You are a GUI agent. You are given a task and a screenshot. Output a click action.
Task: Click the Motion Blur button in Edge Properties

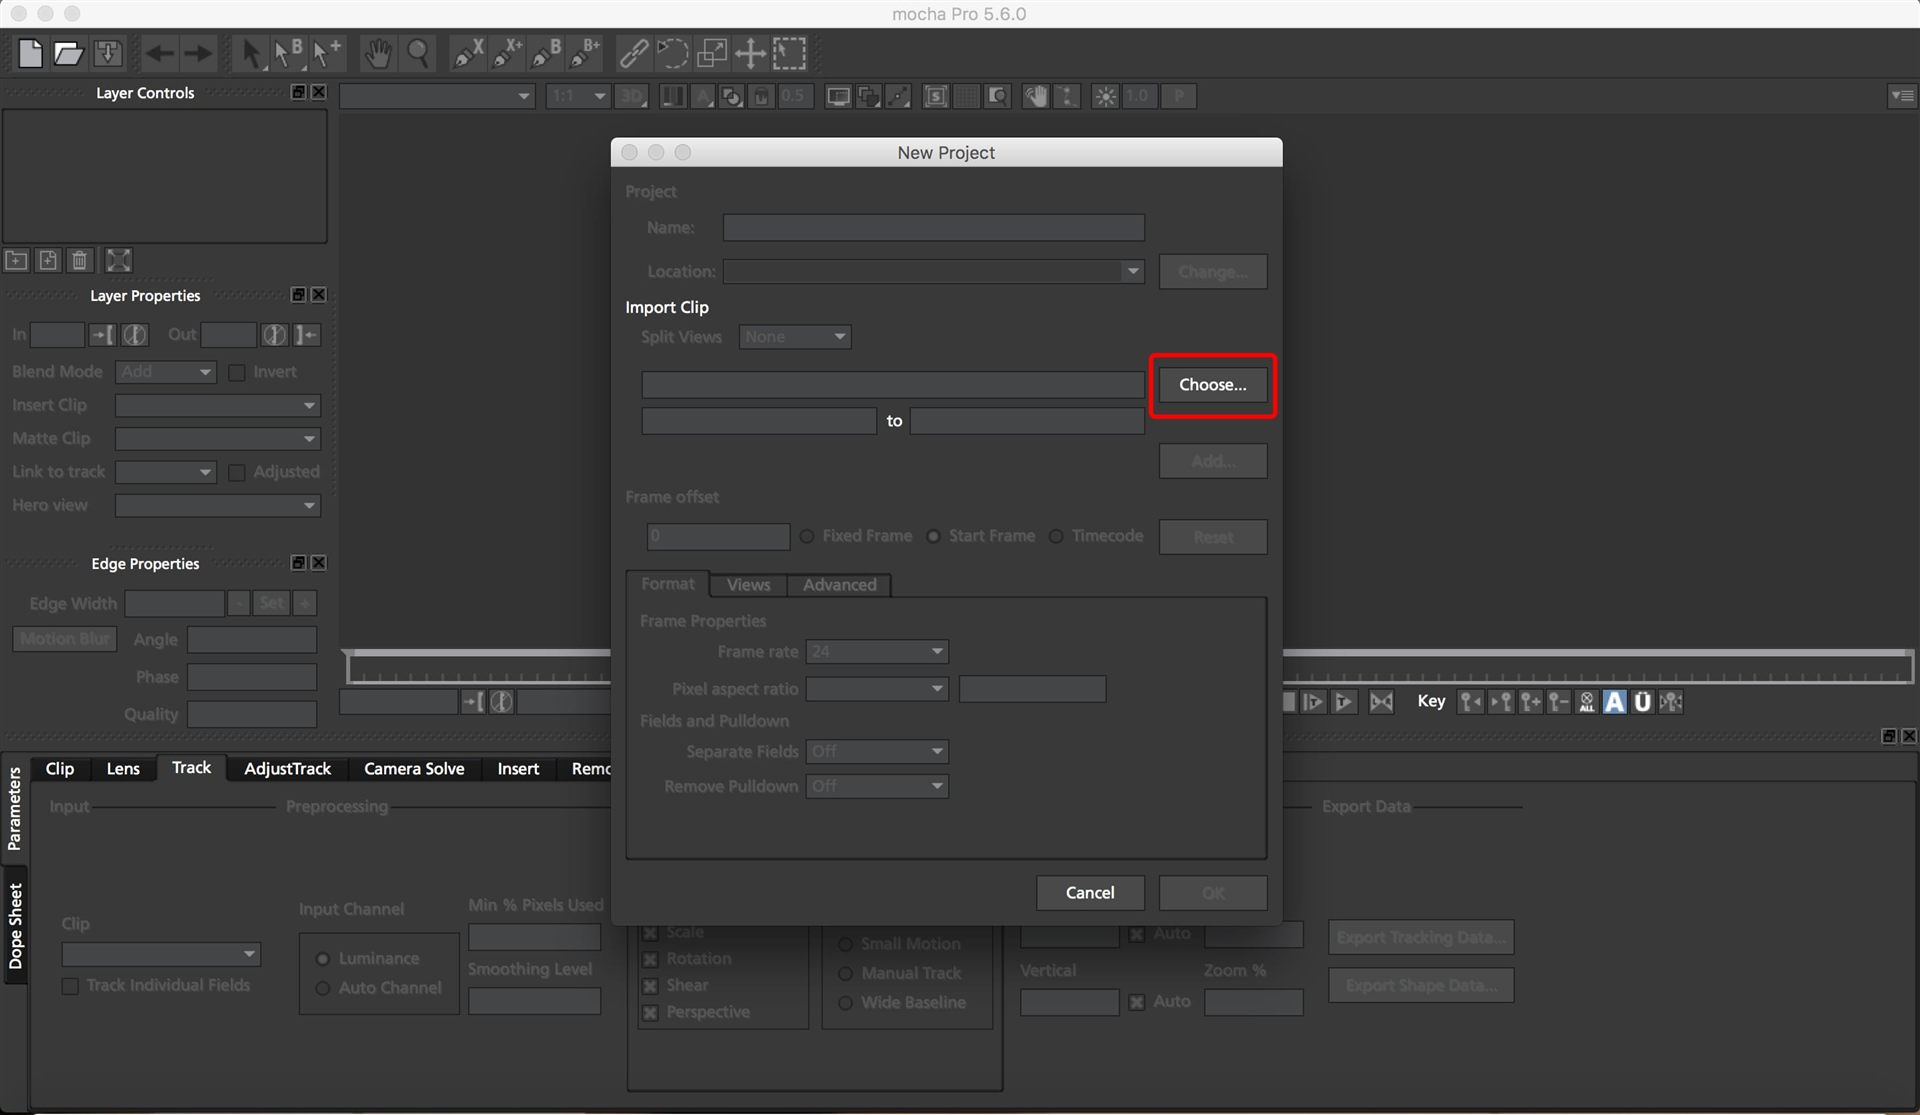click(65, 639)
